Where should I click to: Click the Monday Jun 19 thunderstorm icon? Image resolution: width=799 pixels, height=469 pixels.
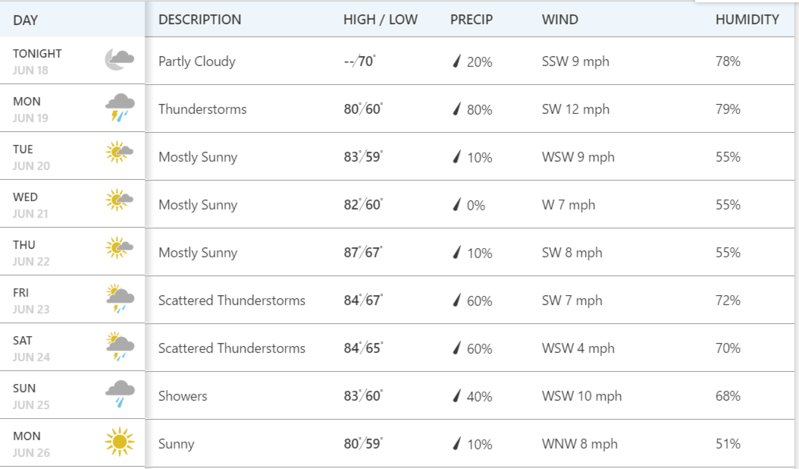(x=120, y=107)
